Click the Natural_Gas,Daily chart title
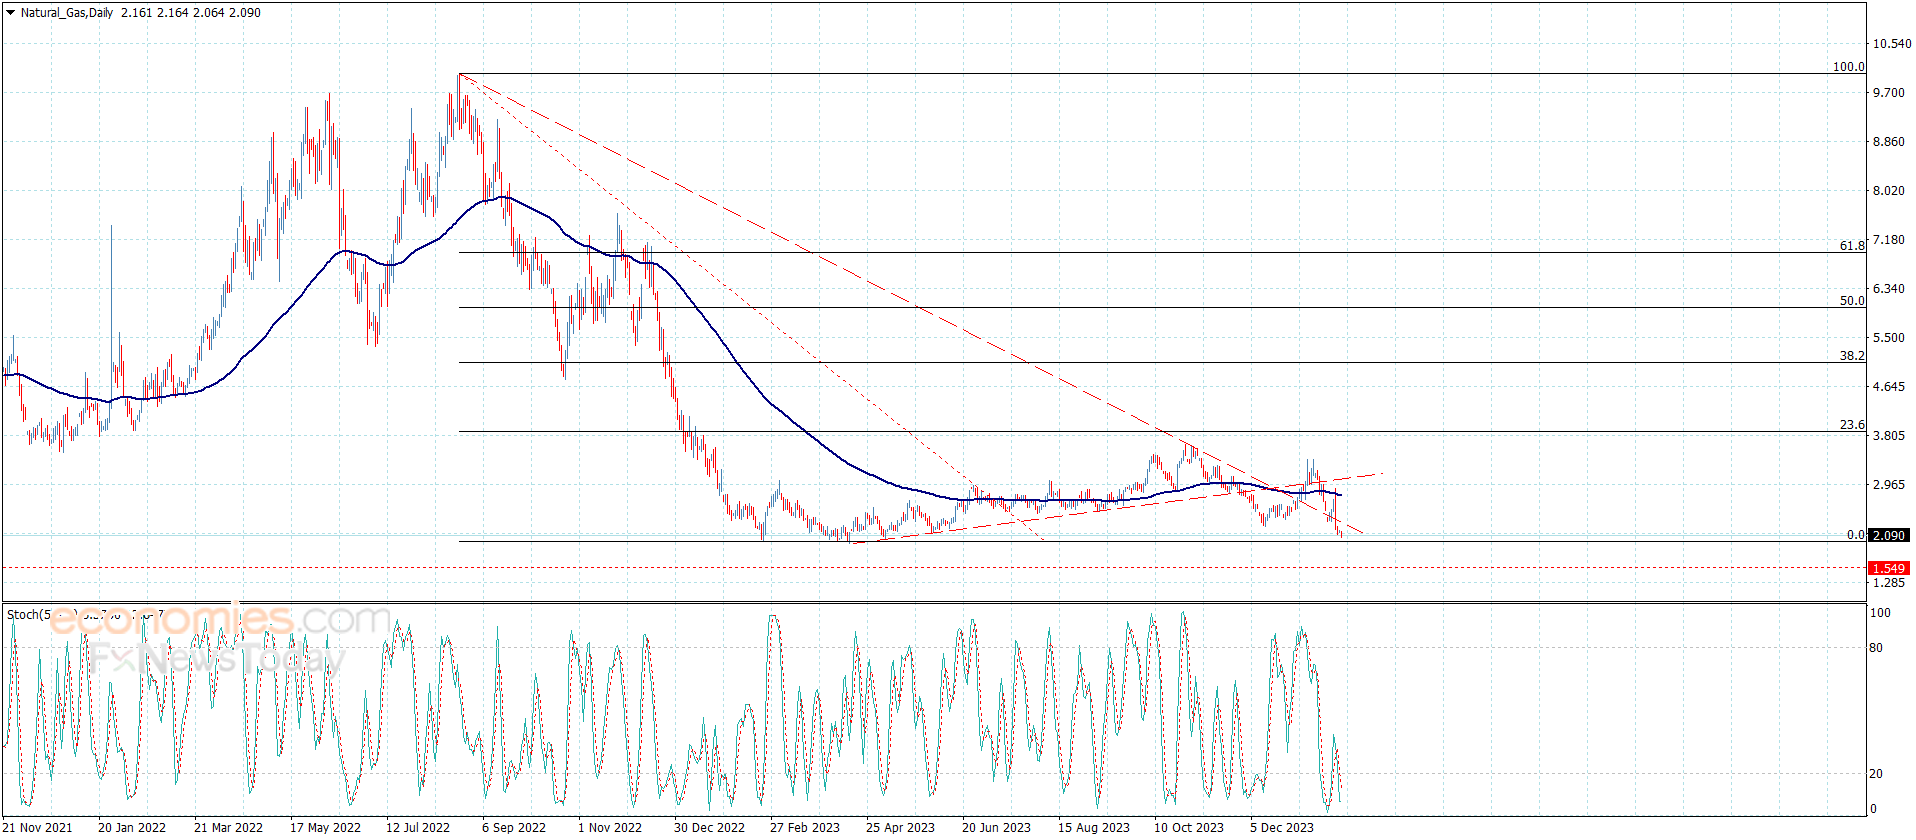The height and width of the screenshot is (840, 1916). pos(67,13)
